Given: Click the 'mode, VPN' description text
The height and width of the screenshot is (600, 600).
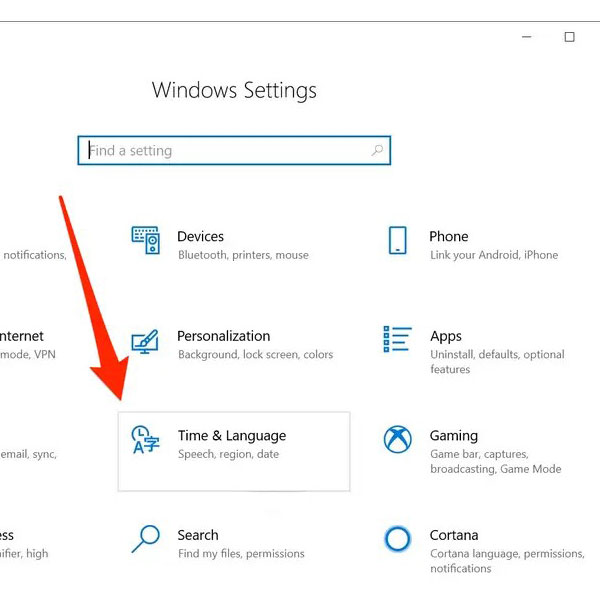Looking at the screenshot, I should click(28, 354).
